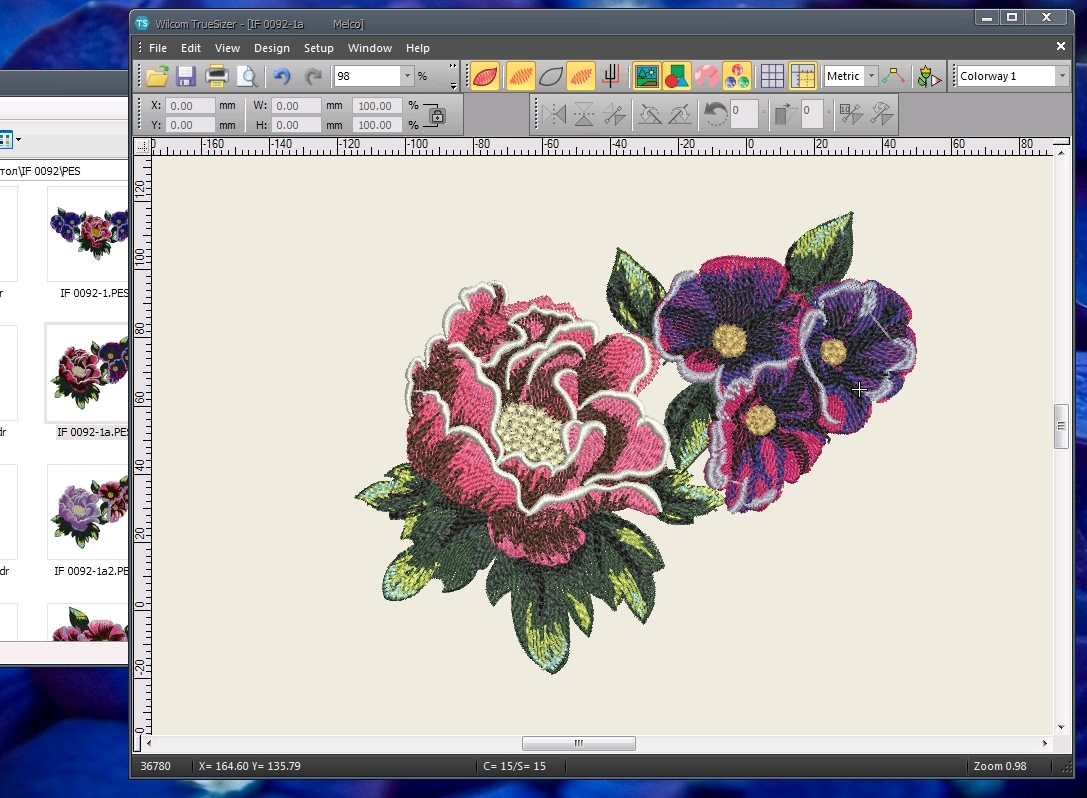1087x798 pixels.
Task: Toggle show bitmap picture button
Action: (x=647, y=76)
